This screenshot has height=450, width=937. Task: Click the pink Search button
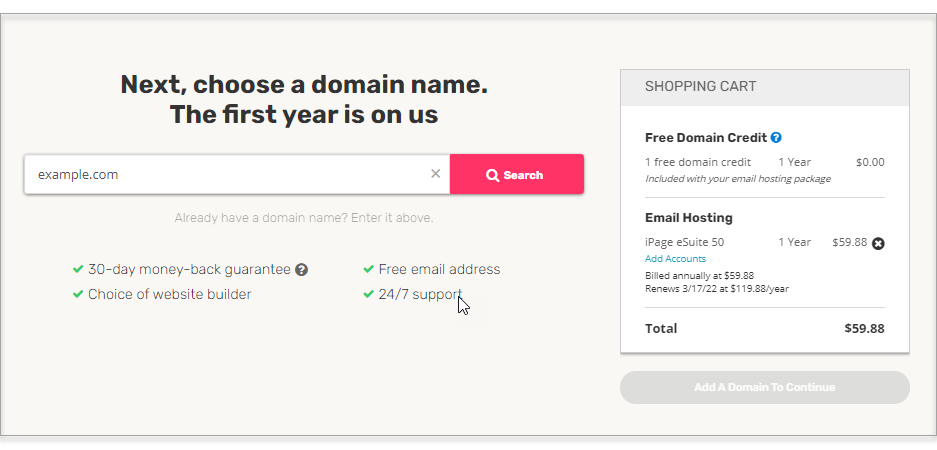(517, 174)
